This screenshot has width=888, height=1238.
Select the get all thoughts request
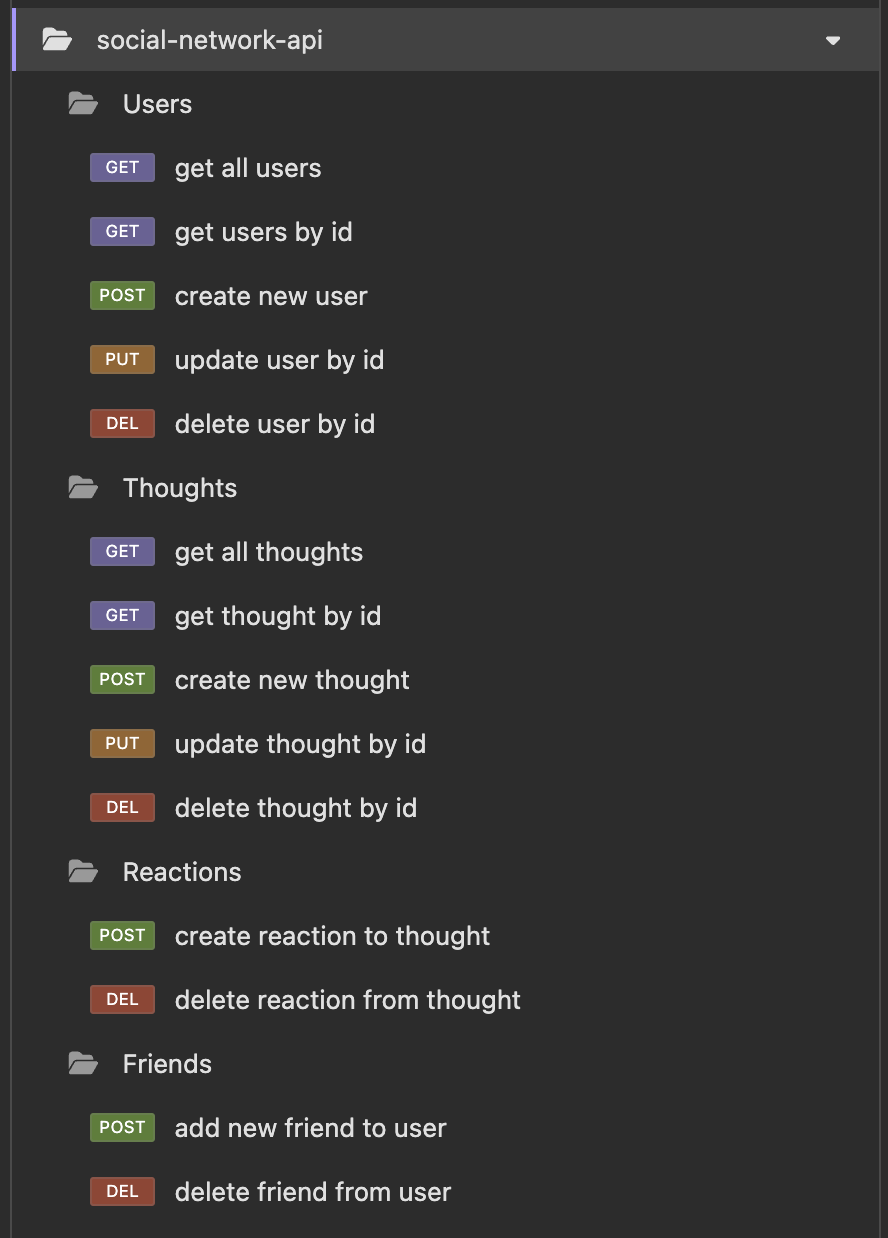point(269,552)
